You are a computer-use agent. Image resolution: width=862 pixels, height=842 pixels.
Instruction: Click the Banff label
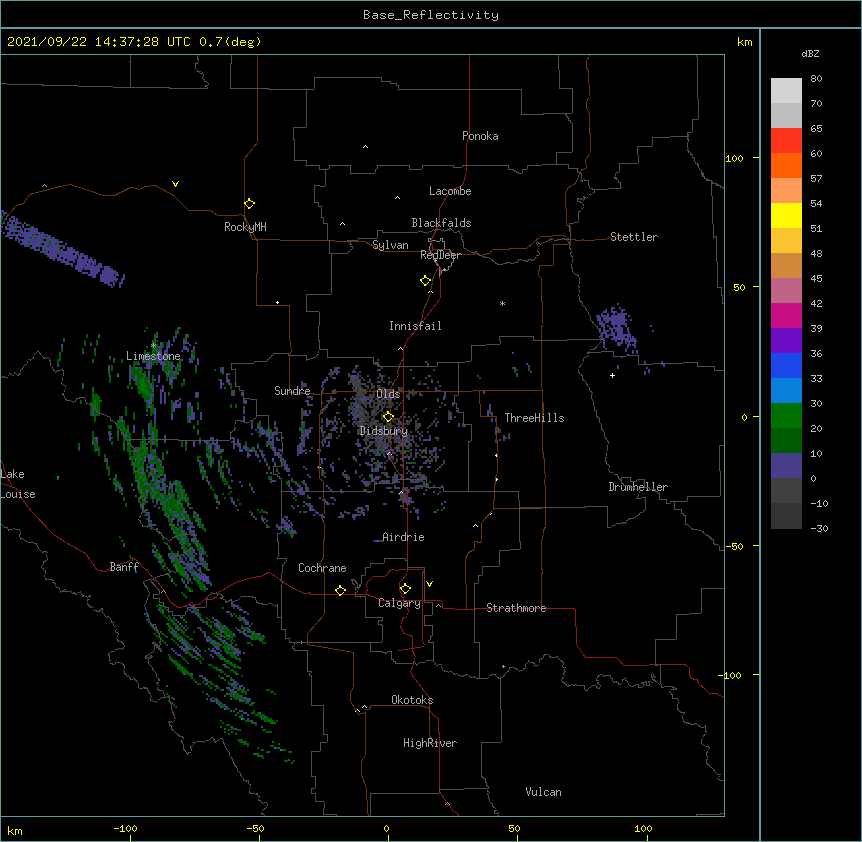(x=124, y=567)
